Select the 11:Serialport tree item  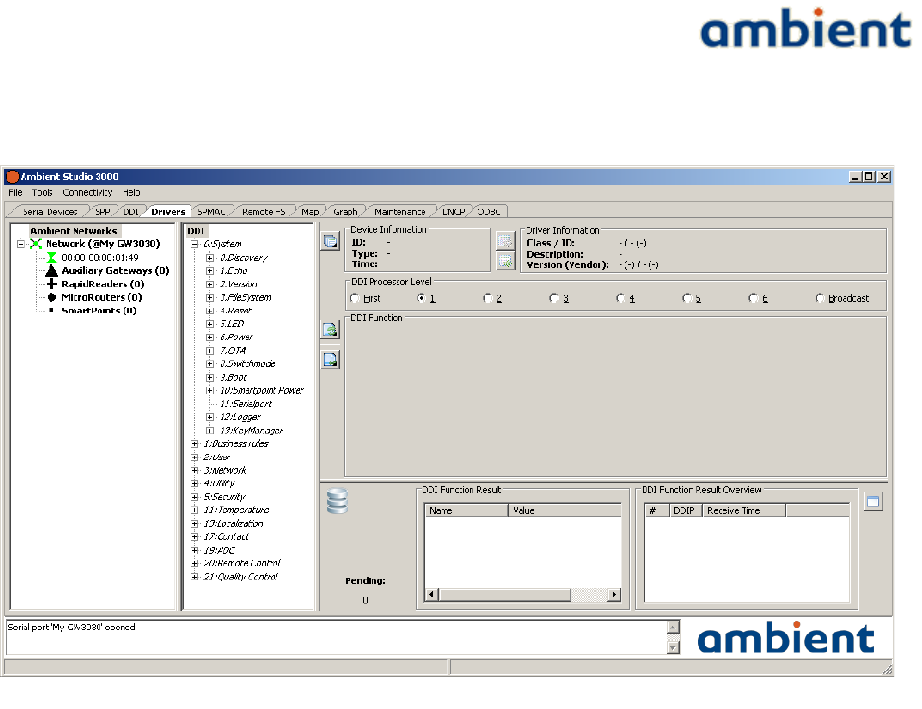click(x=246, y=404)
